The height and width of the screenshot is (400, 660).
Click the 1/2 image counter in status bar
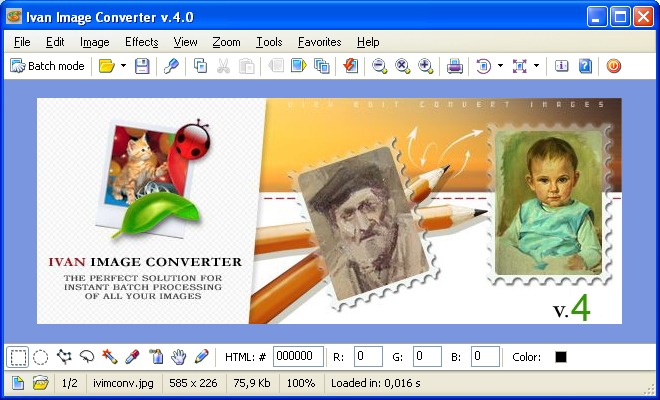coord(69,383)
